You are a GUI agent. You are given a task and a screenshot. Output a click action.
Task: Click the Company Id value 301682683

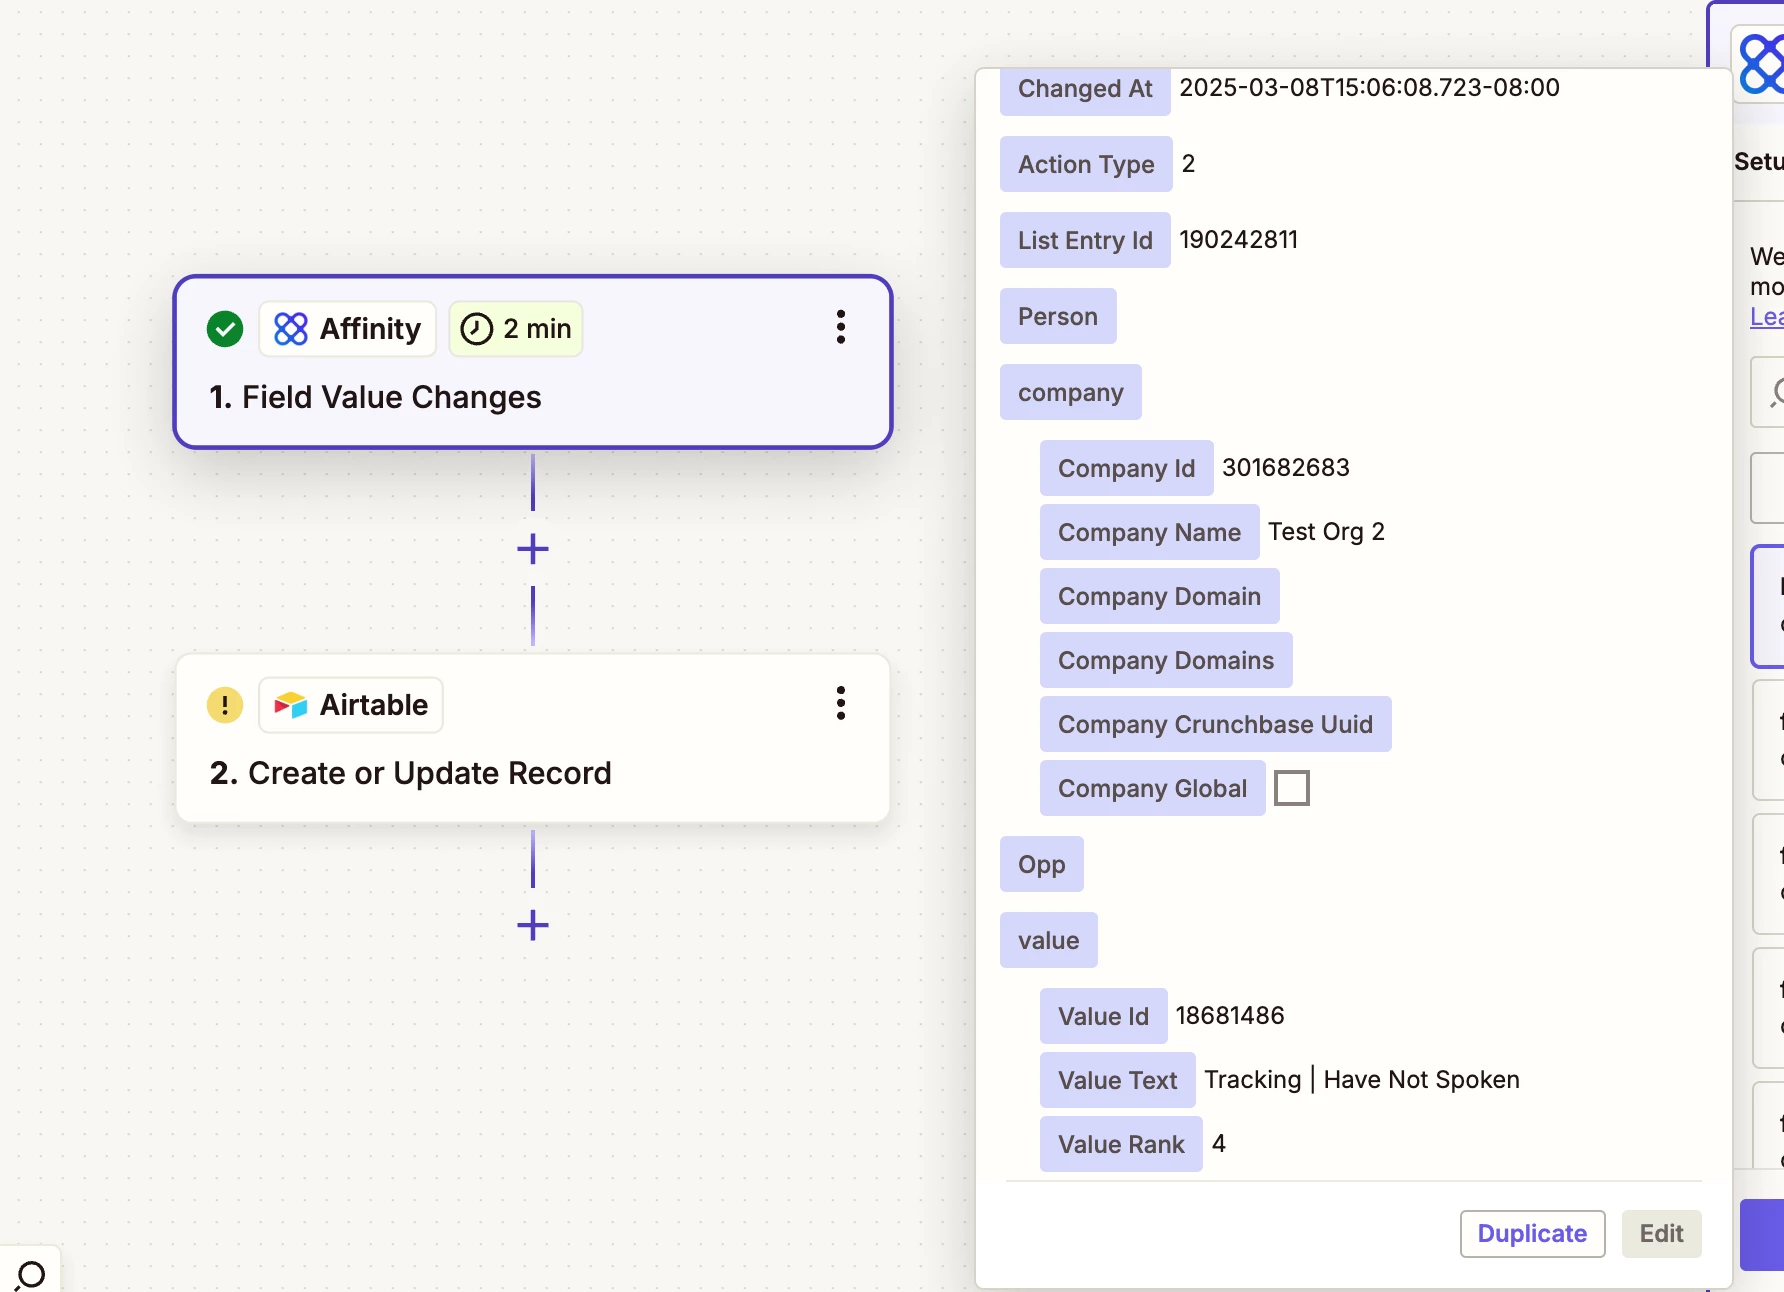click(x=1286, y=467)
